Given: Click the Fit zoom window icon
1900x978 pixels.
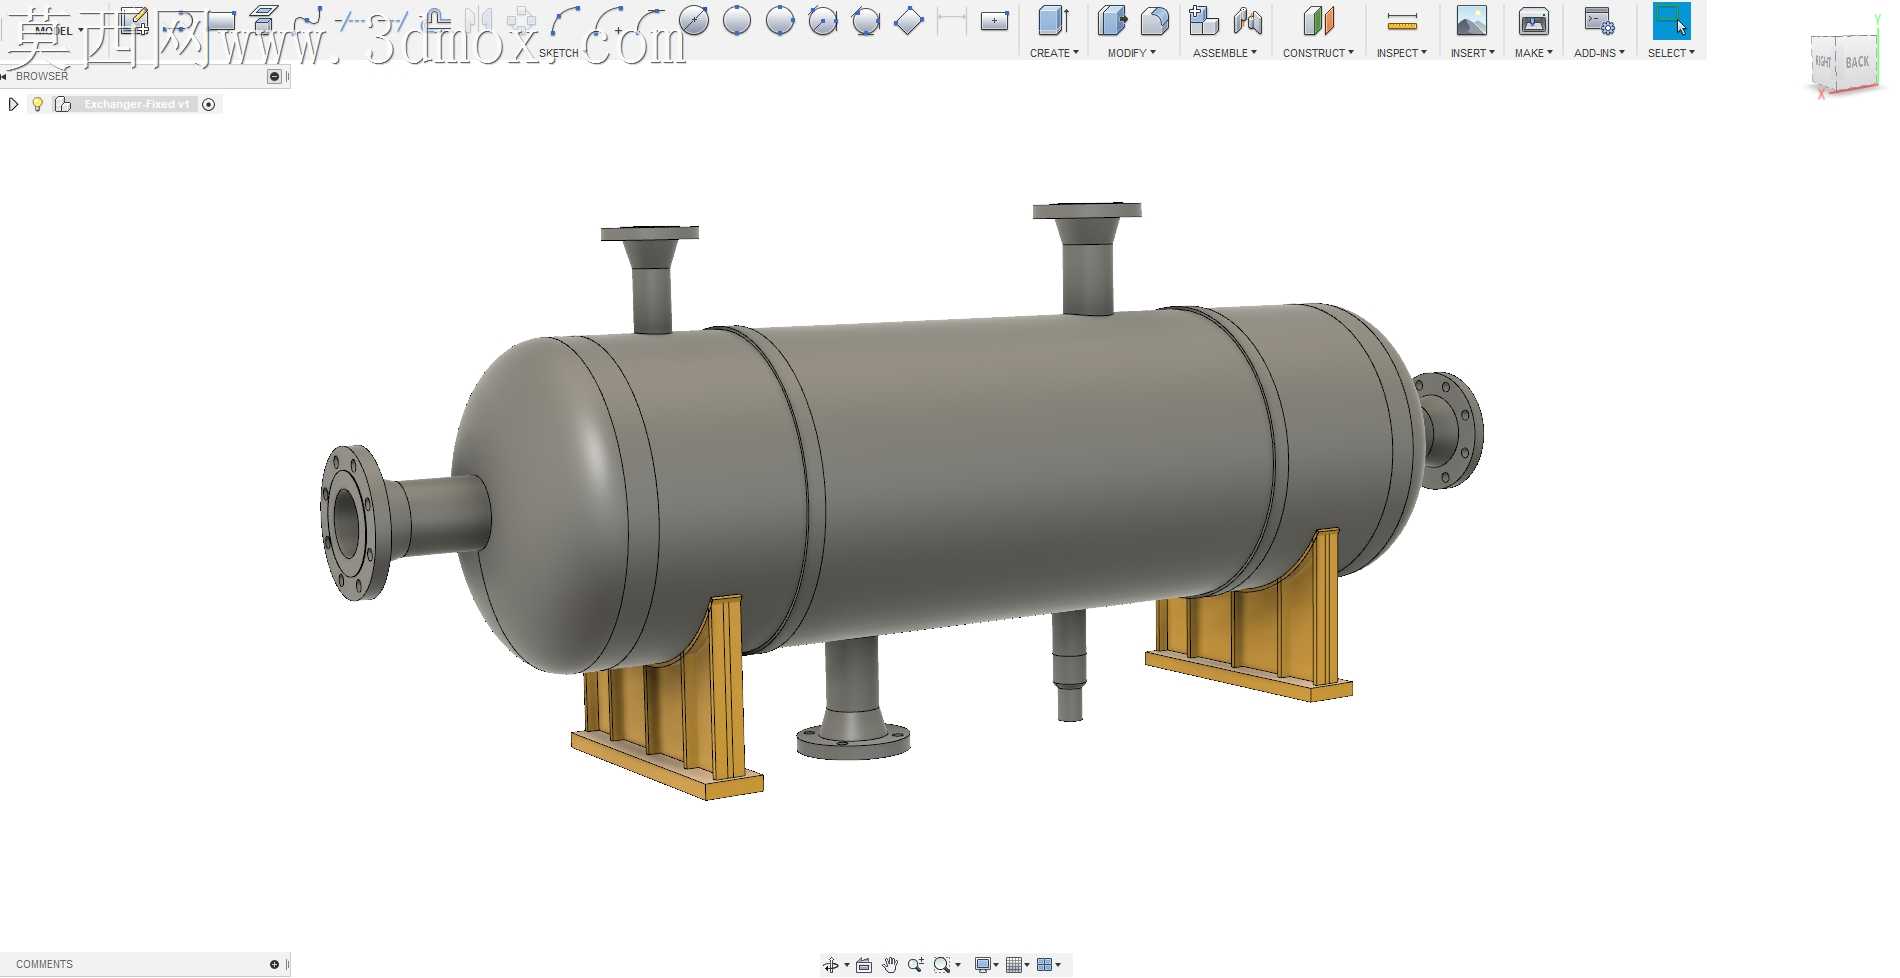Looking at the screenshot, I should point(941,965).
